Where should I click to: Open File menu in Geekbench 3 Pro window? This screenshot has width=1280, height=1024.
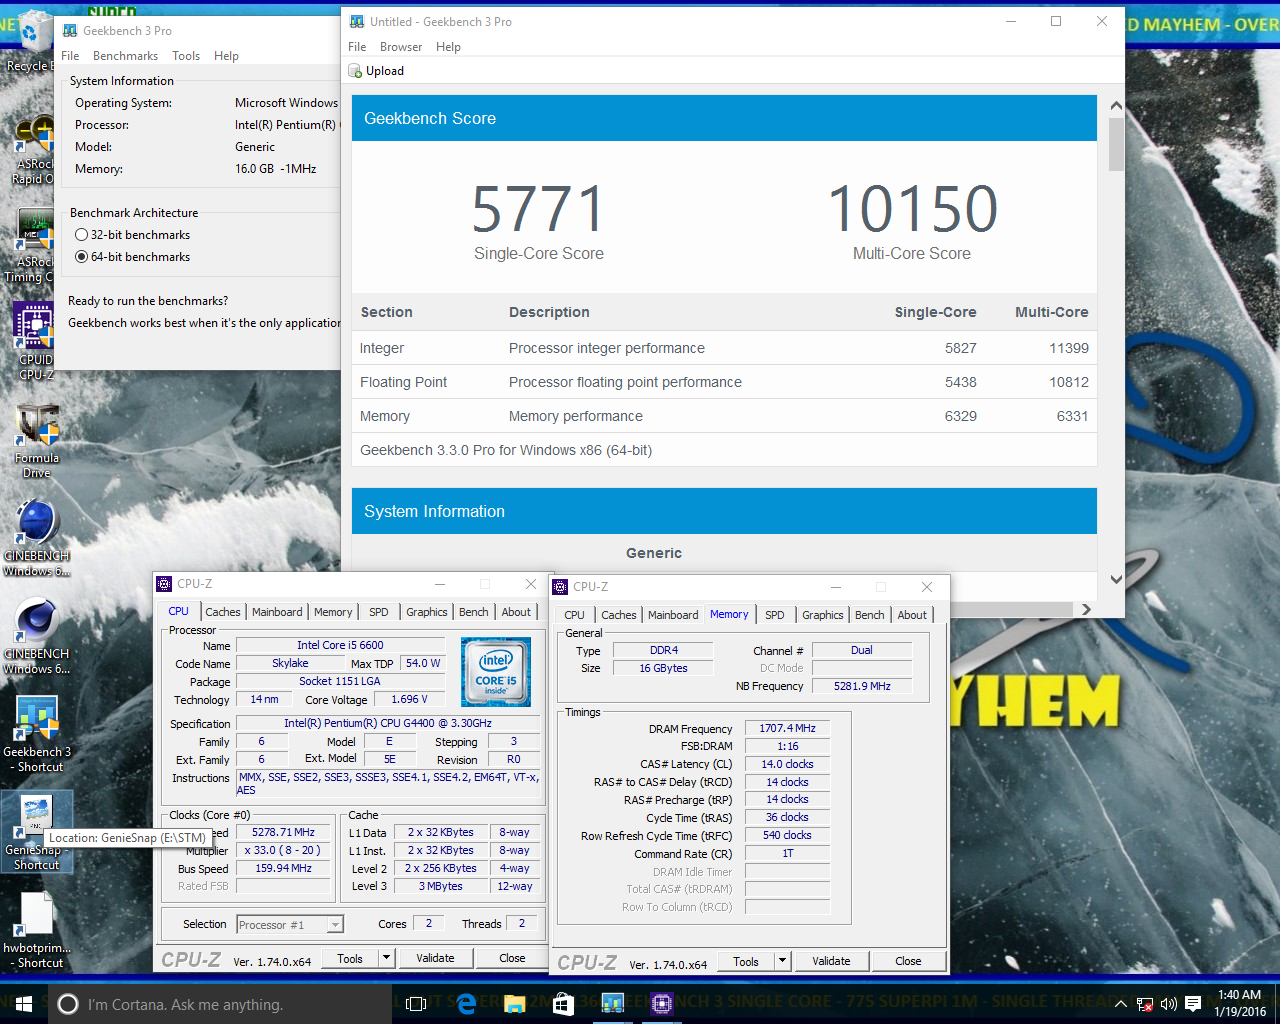point(70,56)
